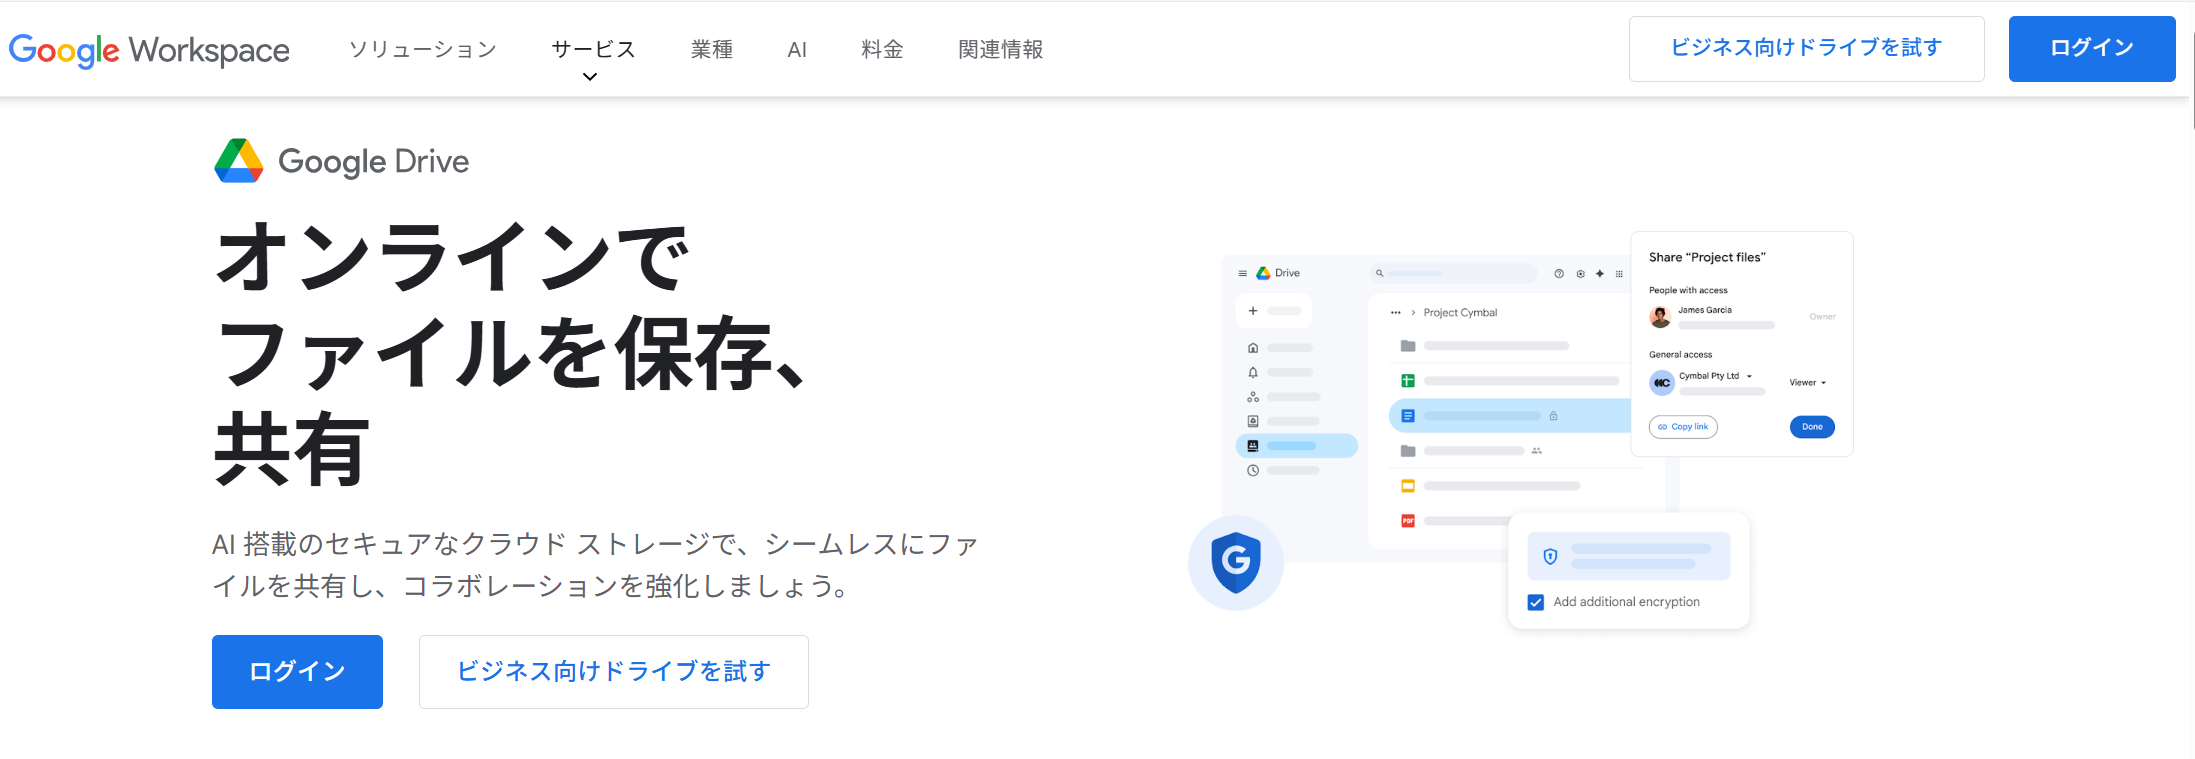Click the help question-mark icon in mockup
Image resolution: width=2195 pixels, height=759 pixels.
pyautogui.click(x=1559, y=273)
